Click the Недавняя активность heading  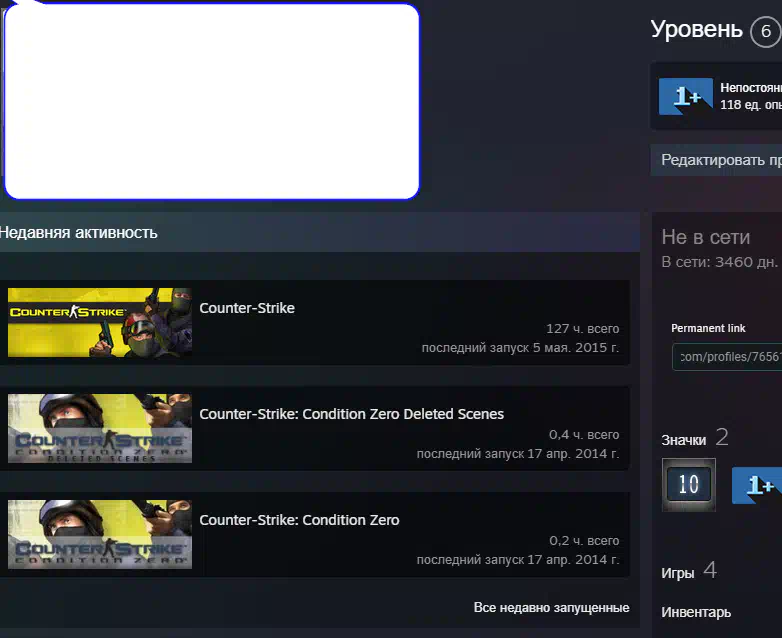78,232
